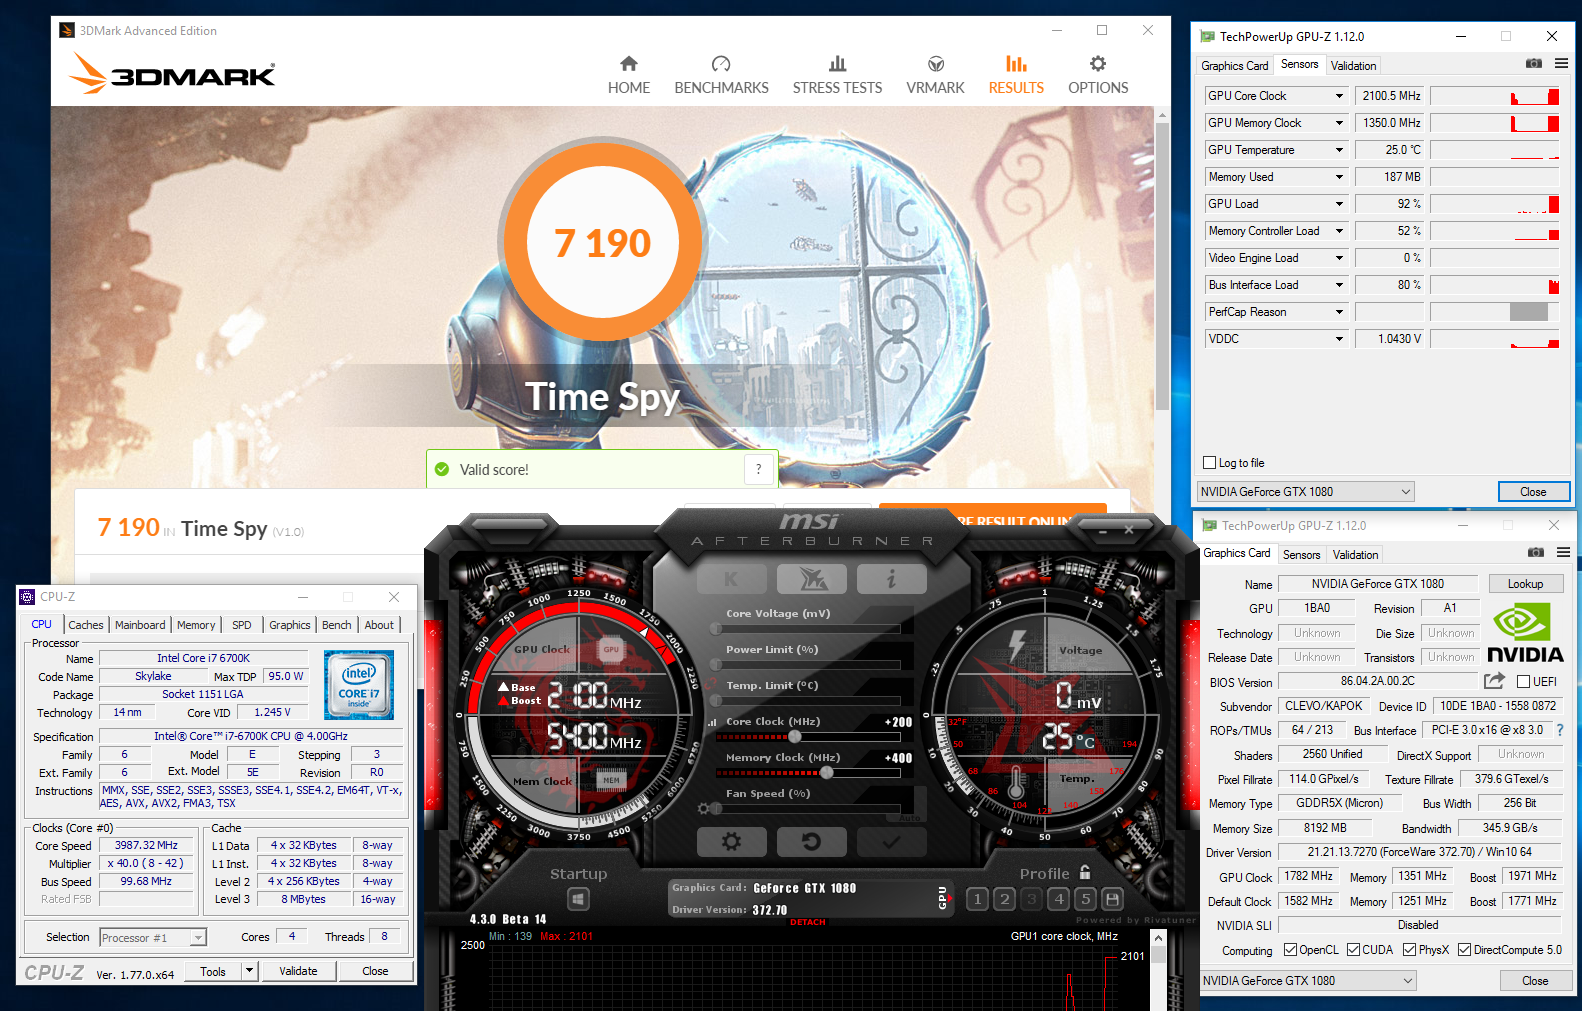Screen dimensions: 1582x1011
Task: Open the 3DMark BENCHMARKS section
Action: pyautogui.click(x=722, y=76)
